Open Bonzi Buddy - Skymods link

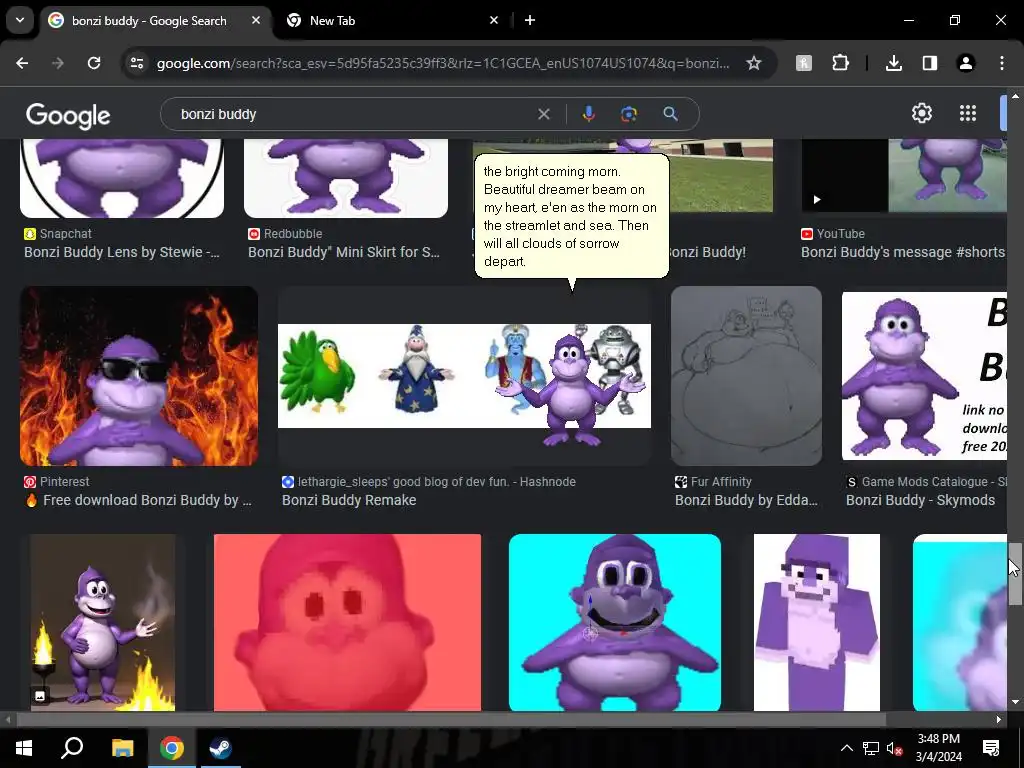click(921, 500)
